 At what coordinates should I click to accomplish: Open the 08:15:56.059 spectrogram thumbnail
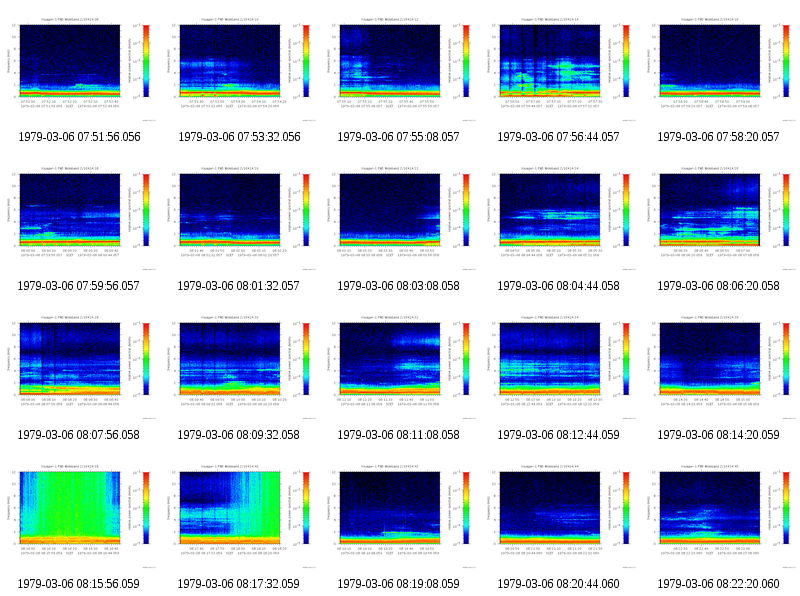tap(79, 516)
